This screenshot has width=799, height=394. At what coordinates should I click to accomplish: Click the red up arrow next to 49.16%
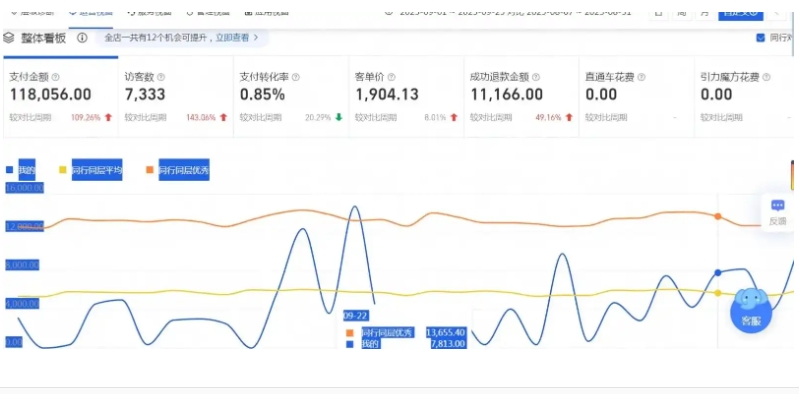(x=569, y=117)
